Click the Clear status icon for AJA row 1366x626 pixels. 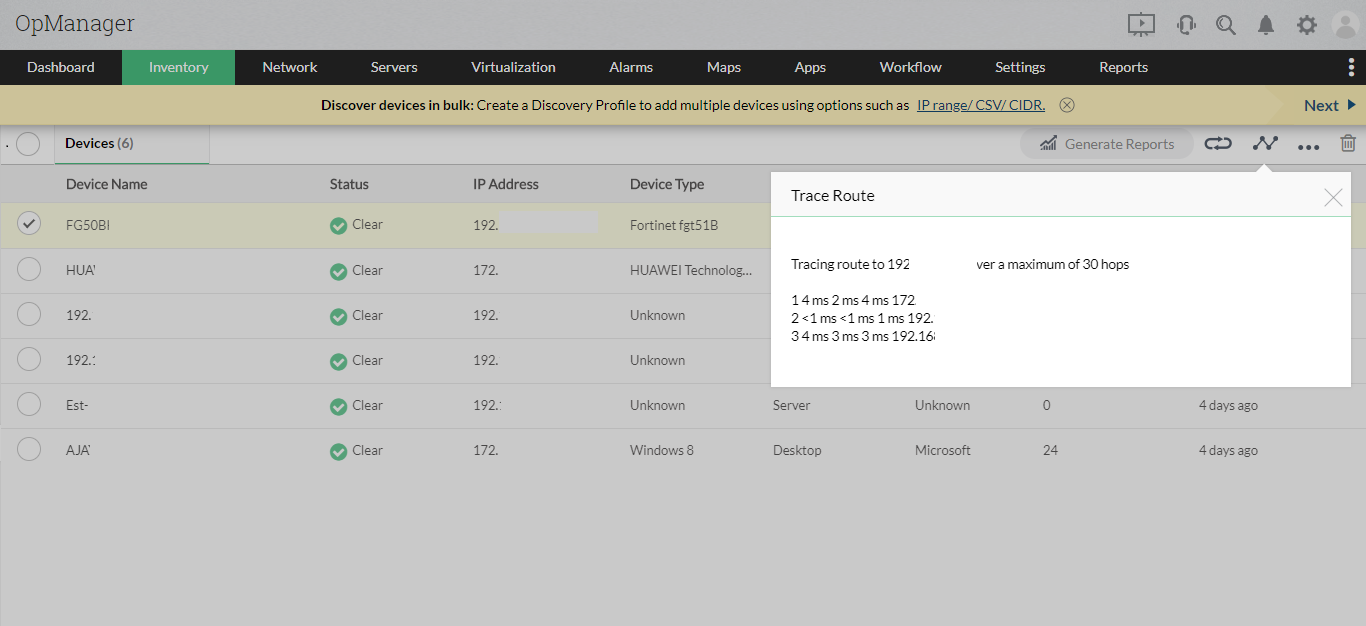pyautogui.click(x=338, y=452)
